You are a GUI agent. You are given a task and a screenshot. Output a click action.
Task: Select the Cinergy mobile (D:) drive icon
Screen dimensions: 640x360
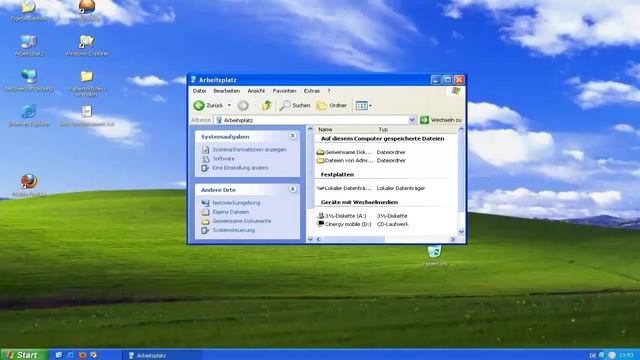321,224
